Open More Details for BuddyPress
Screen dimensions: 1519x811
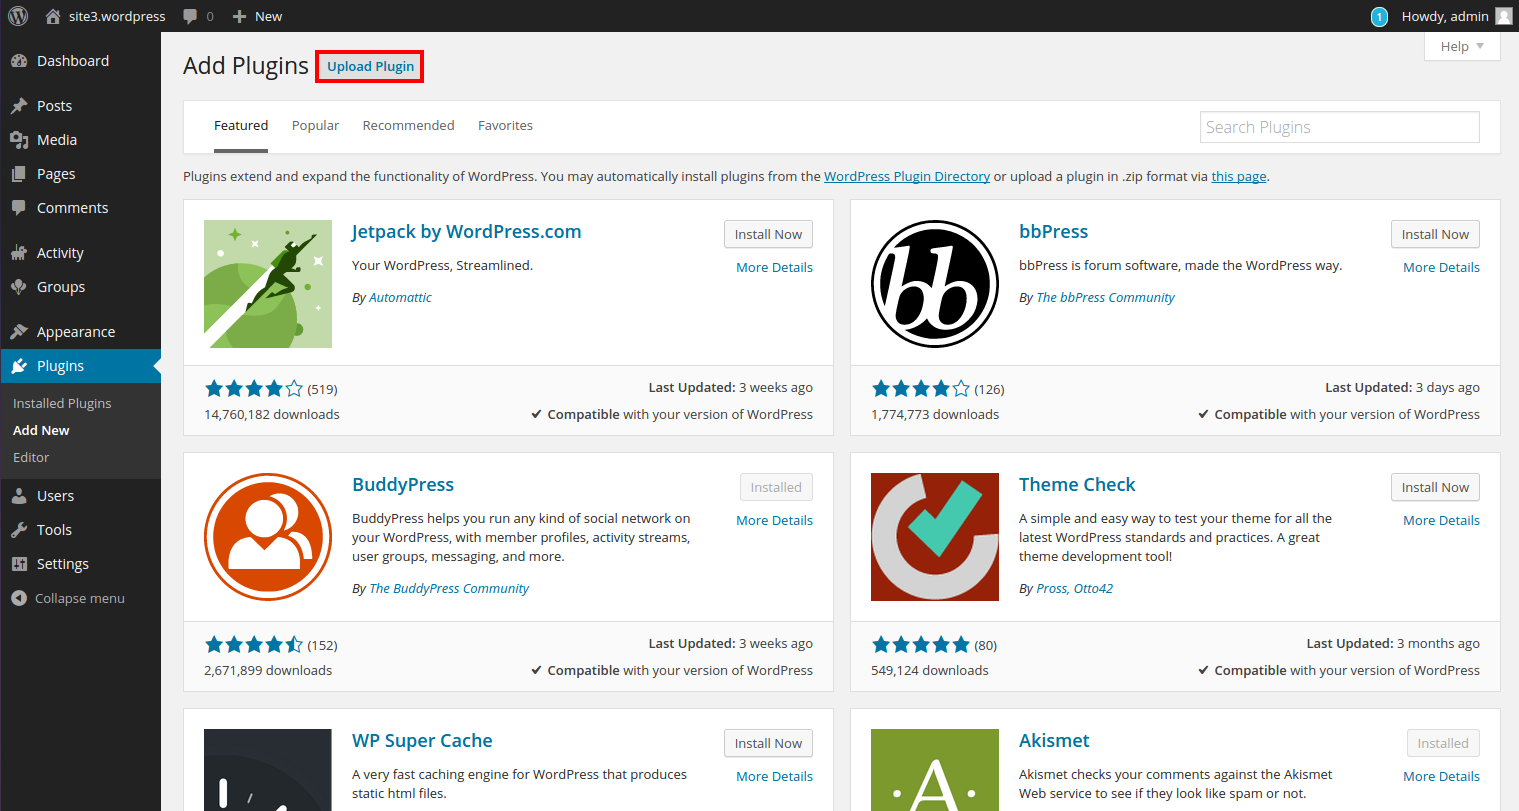coord(774,520)
